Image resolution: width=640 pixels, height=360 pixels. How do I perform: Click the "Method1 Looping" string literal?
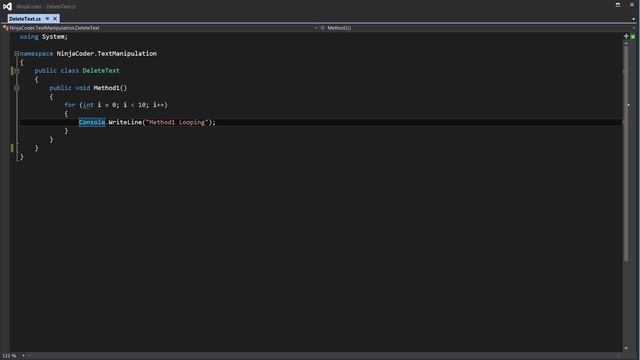click(177, 122)
